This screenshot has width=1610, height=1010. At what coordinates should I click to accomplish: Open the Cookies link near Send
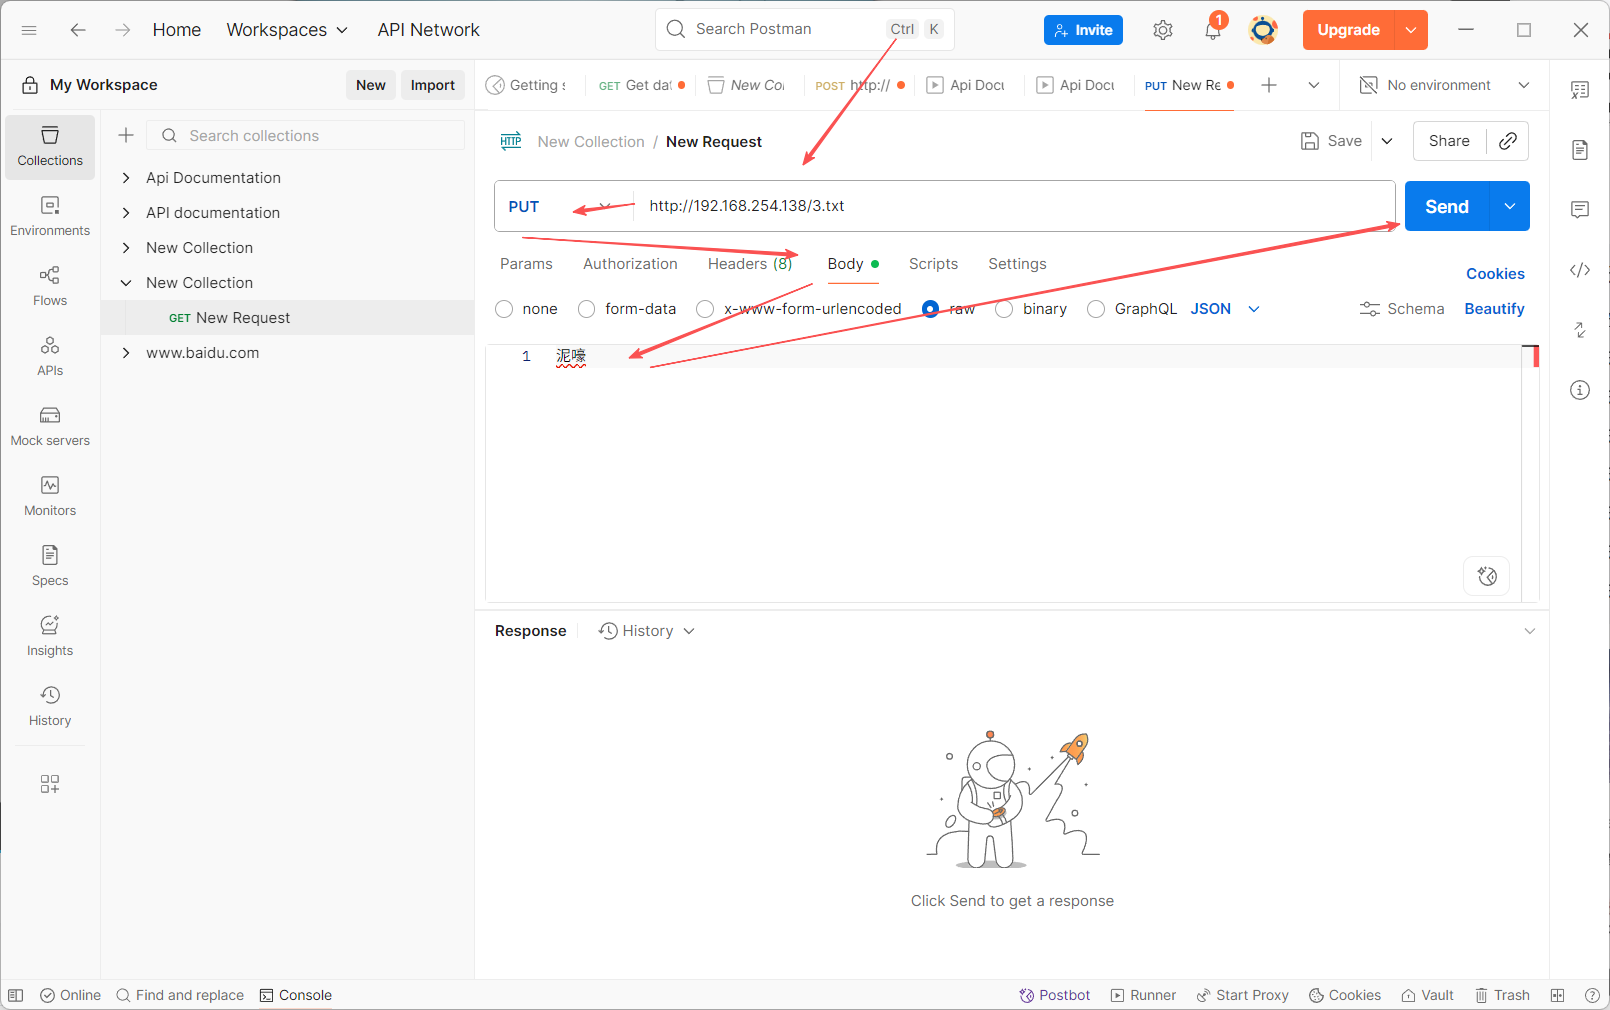click(x=1495, y=274)
